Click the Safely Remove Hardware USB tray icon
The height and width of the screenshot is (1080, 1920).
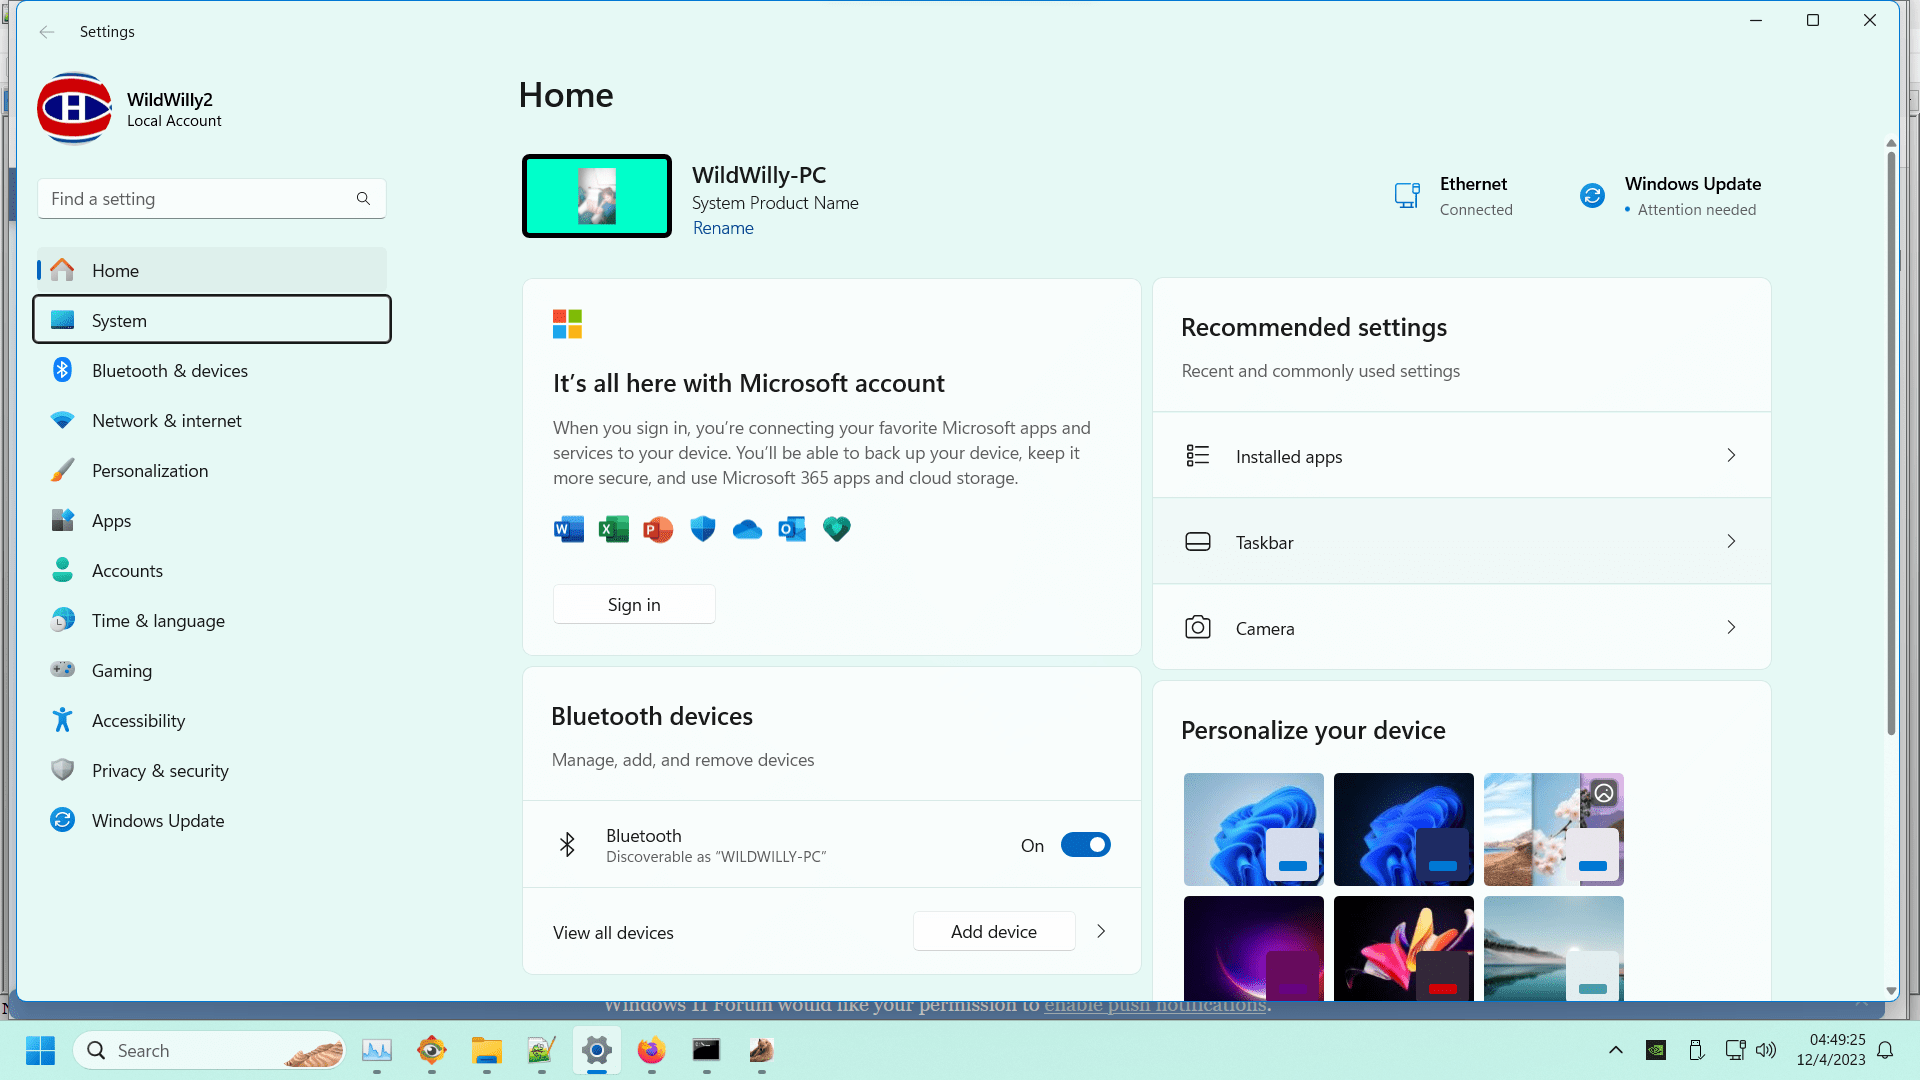pyautogui.click(x=1696, y=1050)
